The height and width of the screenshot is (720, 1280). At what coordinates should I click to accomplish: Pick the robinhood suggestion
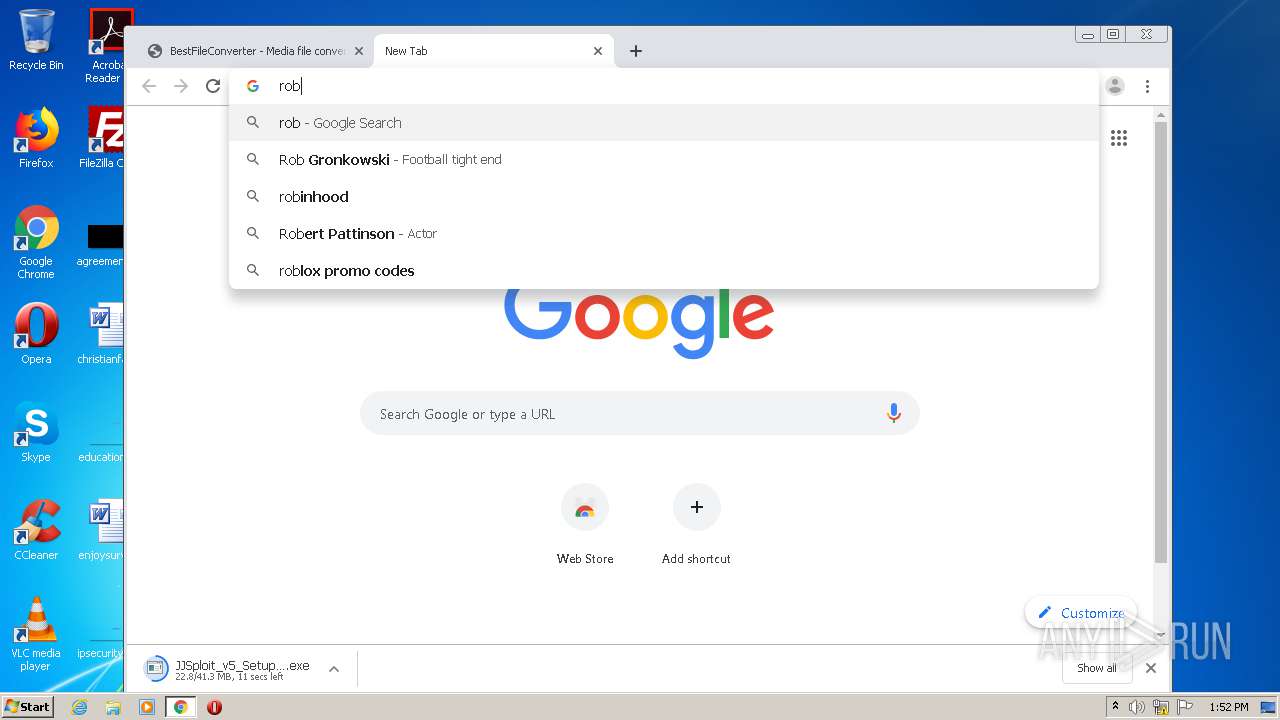click(x=664, y=197)
